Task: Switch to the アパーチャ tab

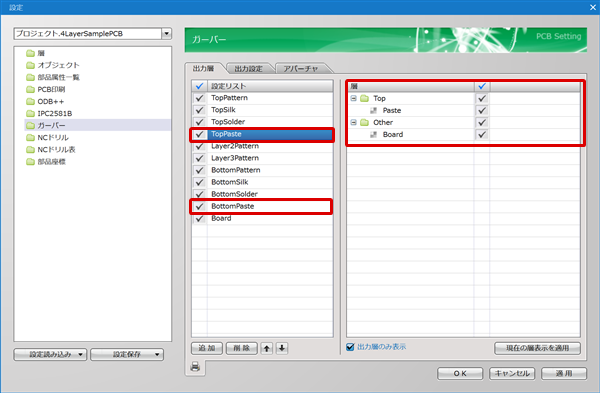Action: click(x=301, y=69)
